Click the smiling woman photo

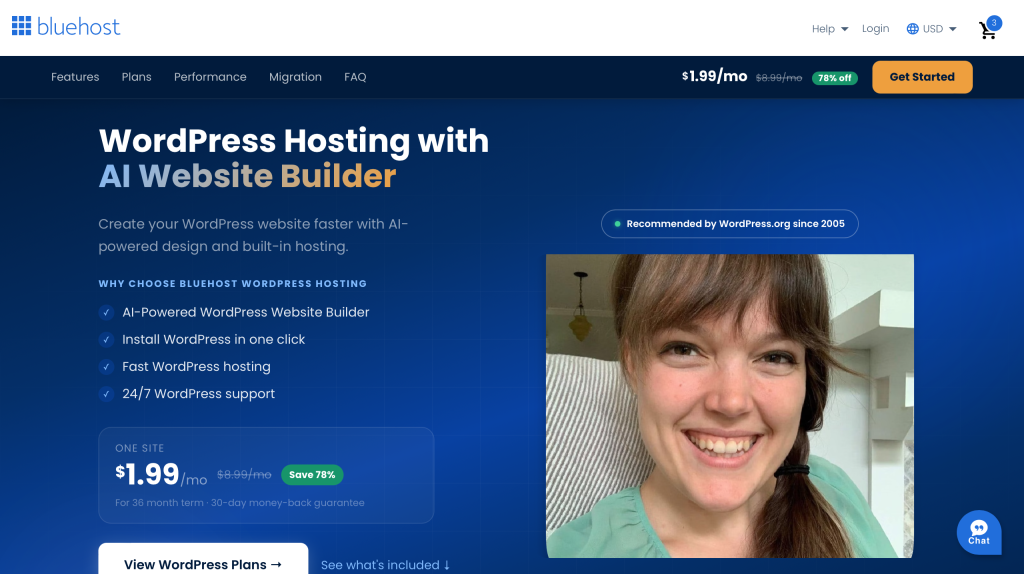[729, 406]
